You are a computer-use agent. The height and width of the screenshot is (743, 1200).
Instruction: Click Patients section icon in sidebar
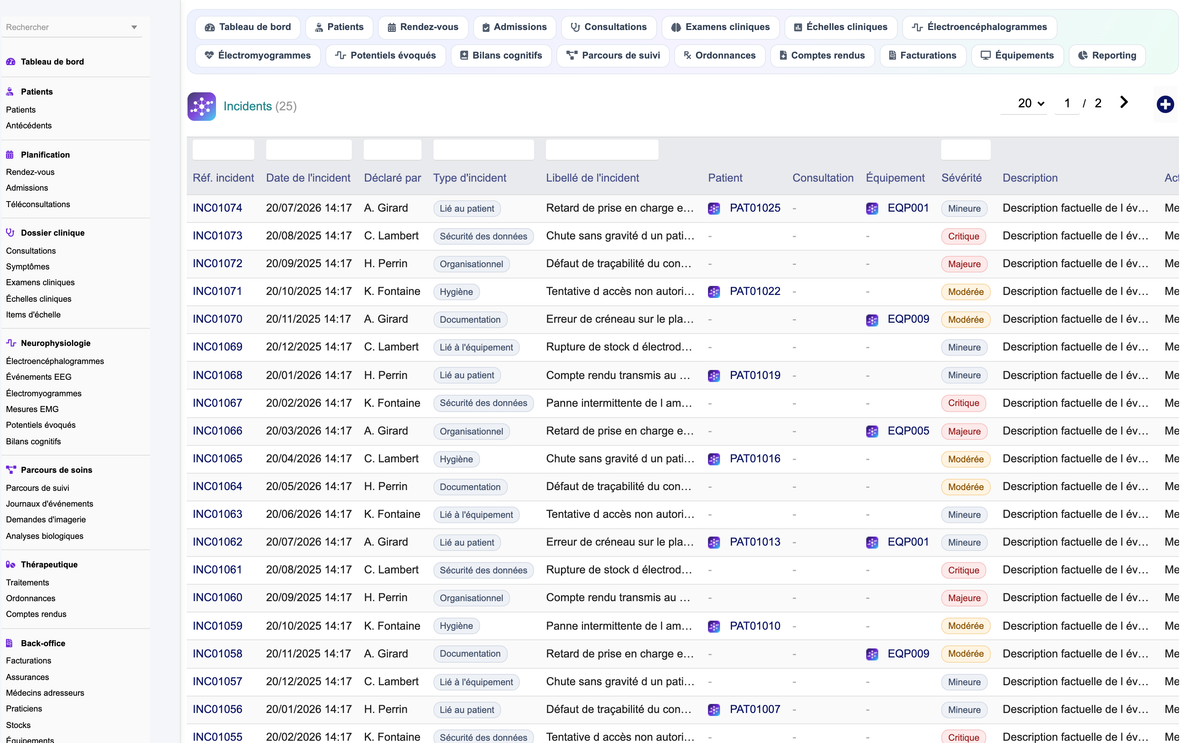[x=11, y=92]
